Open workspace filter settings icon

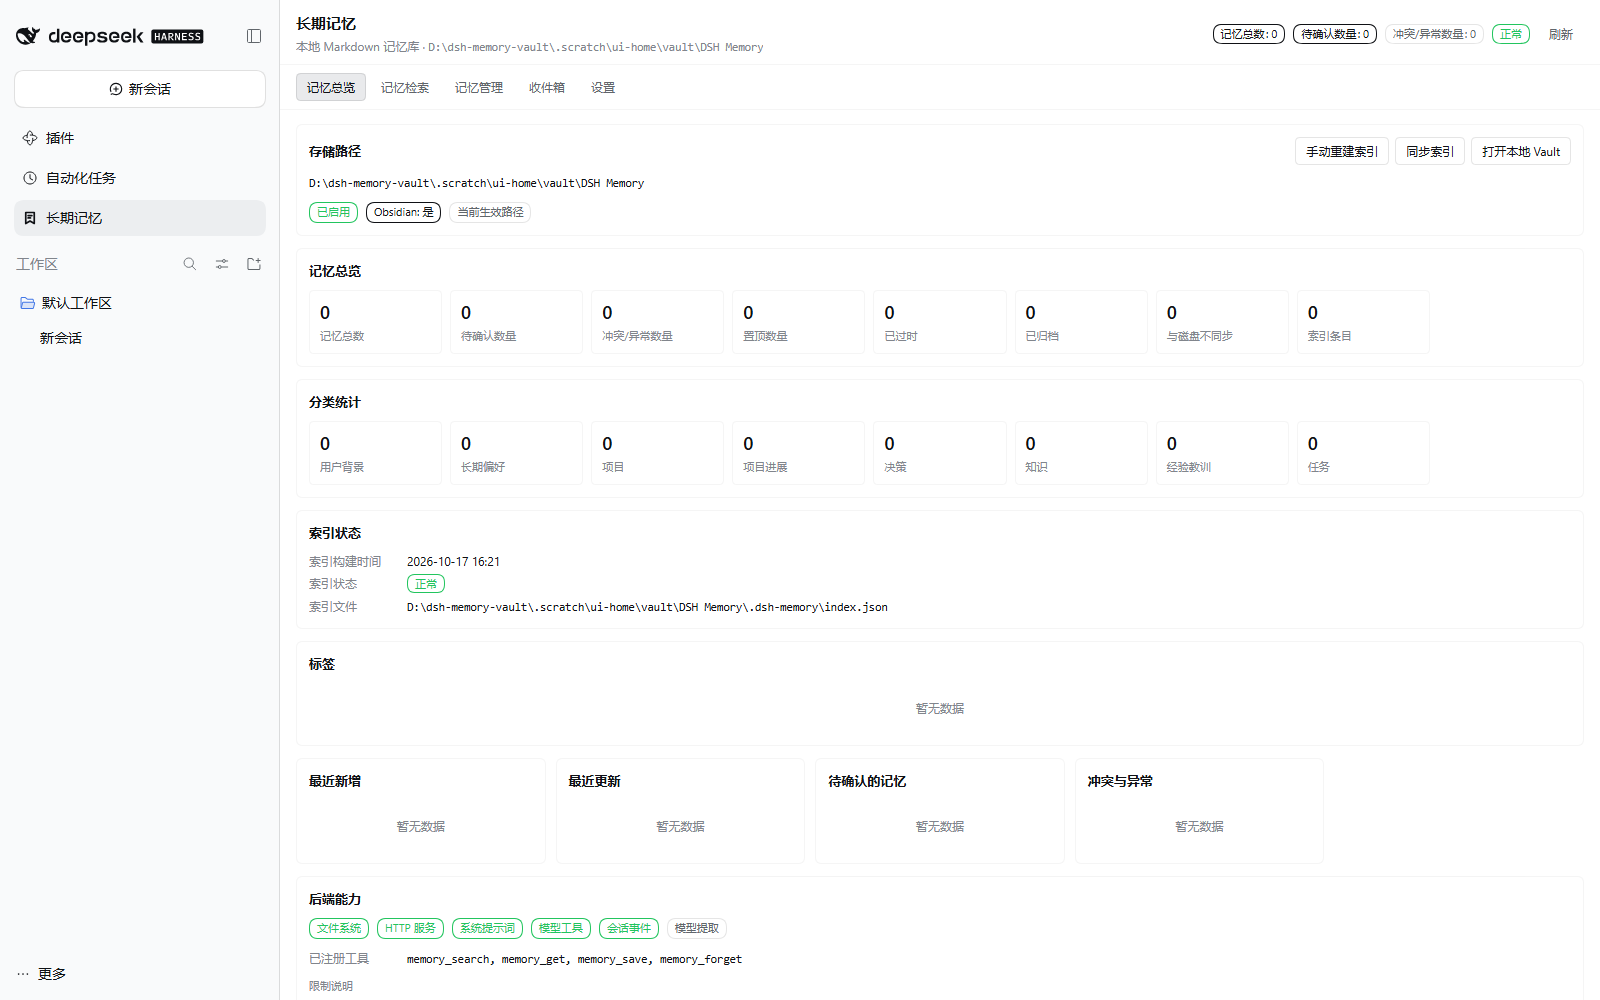(x=222, y=264)
